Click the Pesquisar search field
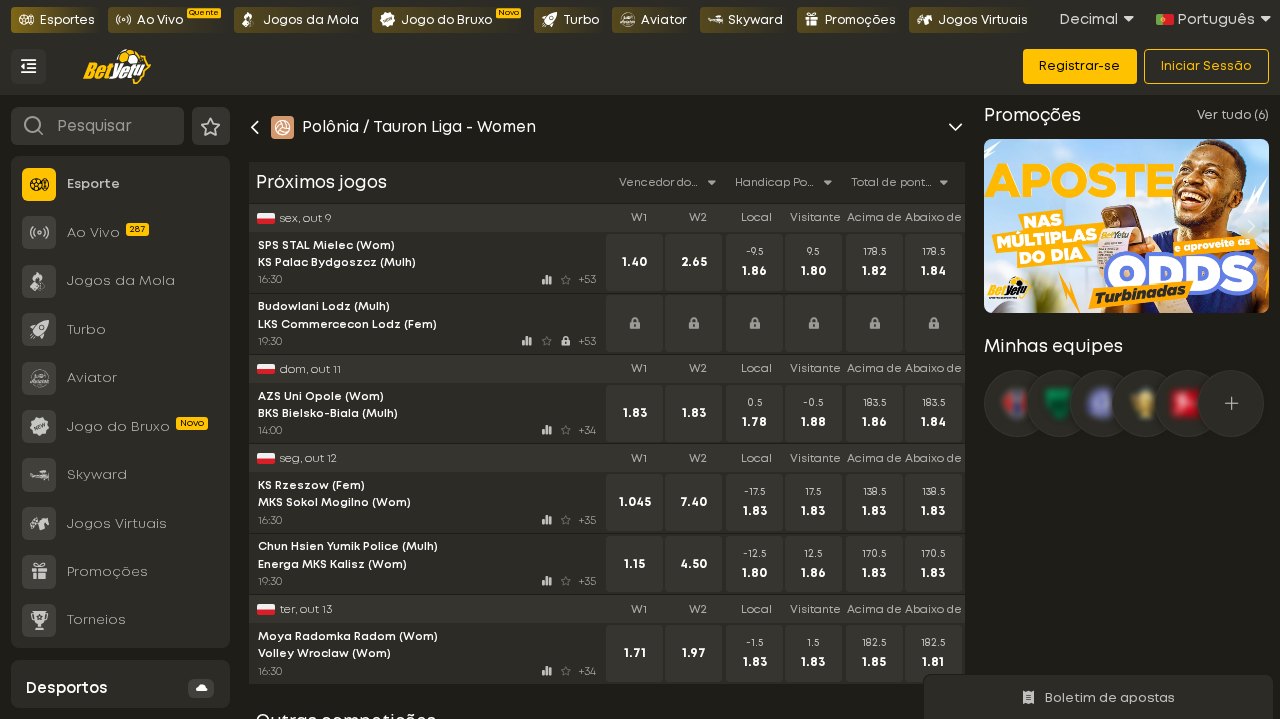This screenshot has width=1280, height=719. click(x=97, y=126)
